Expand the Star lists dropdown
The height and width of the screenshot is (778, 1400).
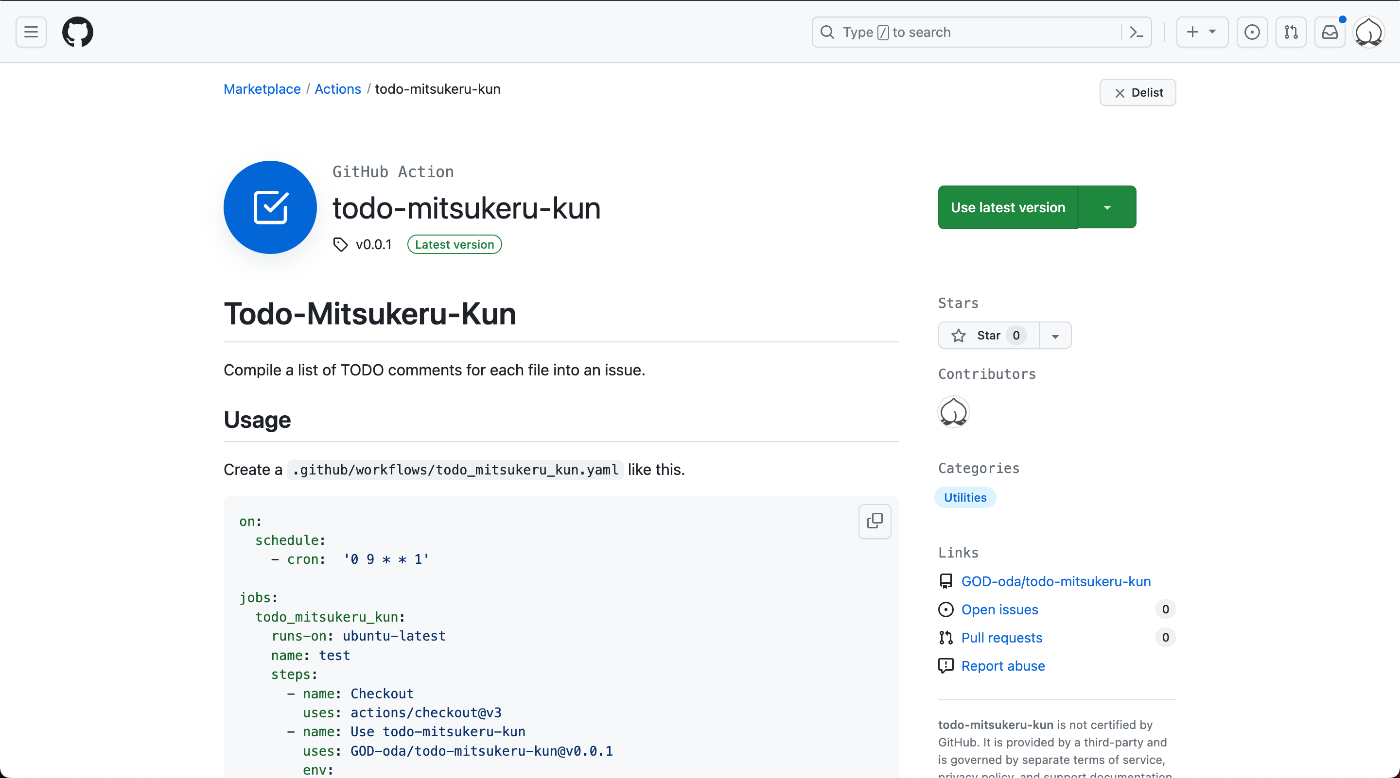click(x=1055, y=335)
